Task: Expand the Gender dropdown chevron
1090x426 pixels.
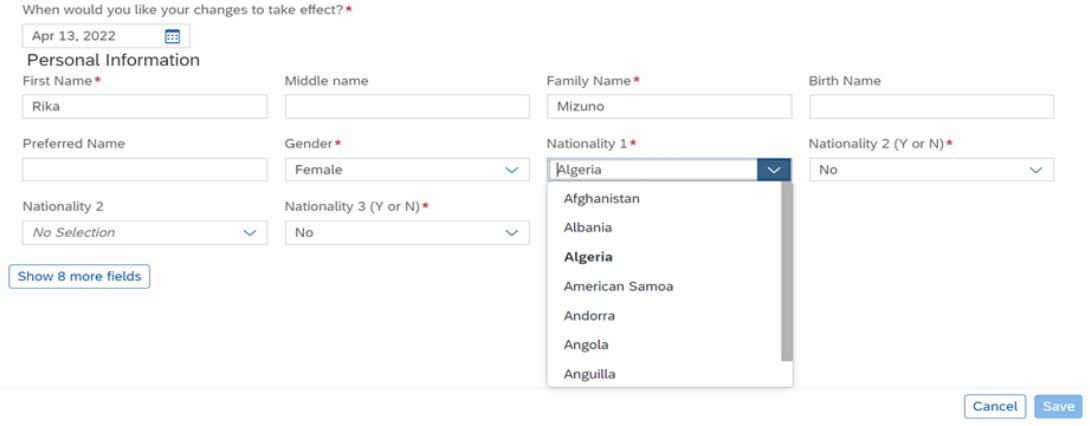Action: [512, 170]
